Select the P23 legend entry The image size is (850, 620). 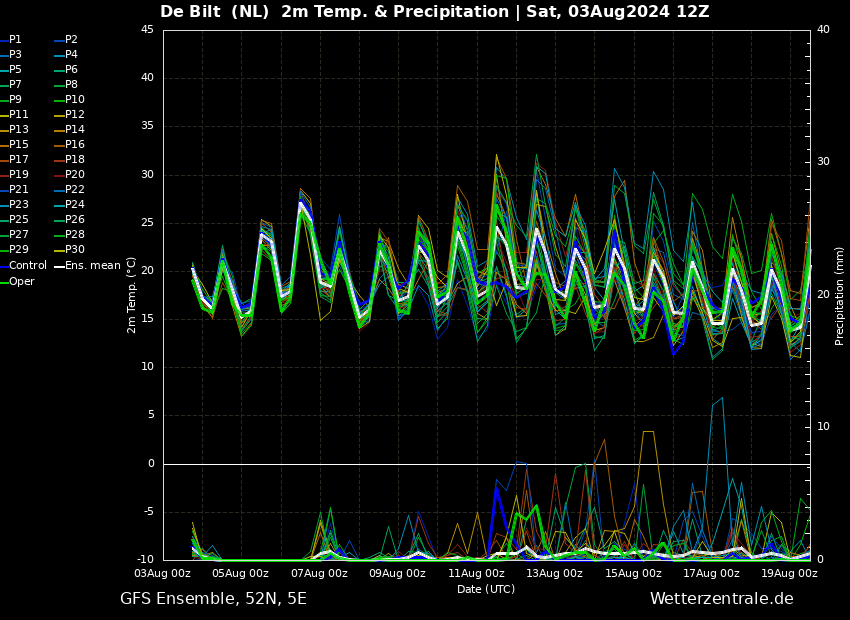[x=15, y=204]
